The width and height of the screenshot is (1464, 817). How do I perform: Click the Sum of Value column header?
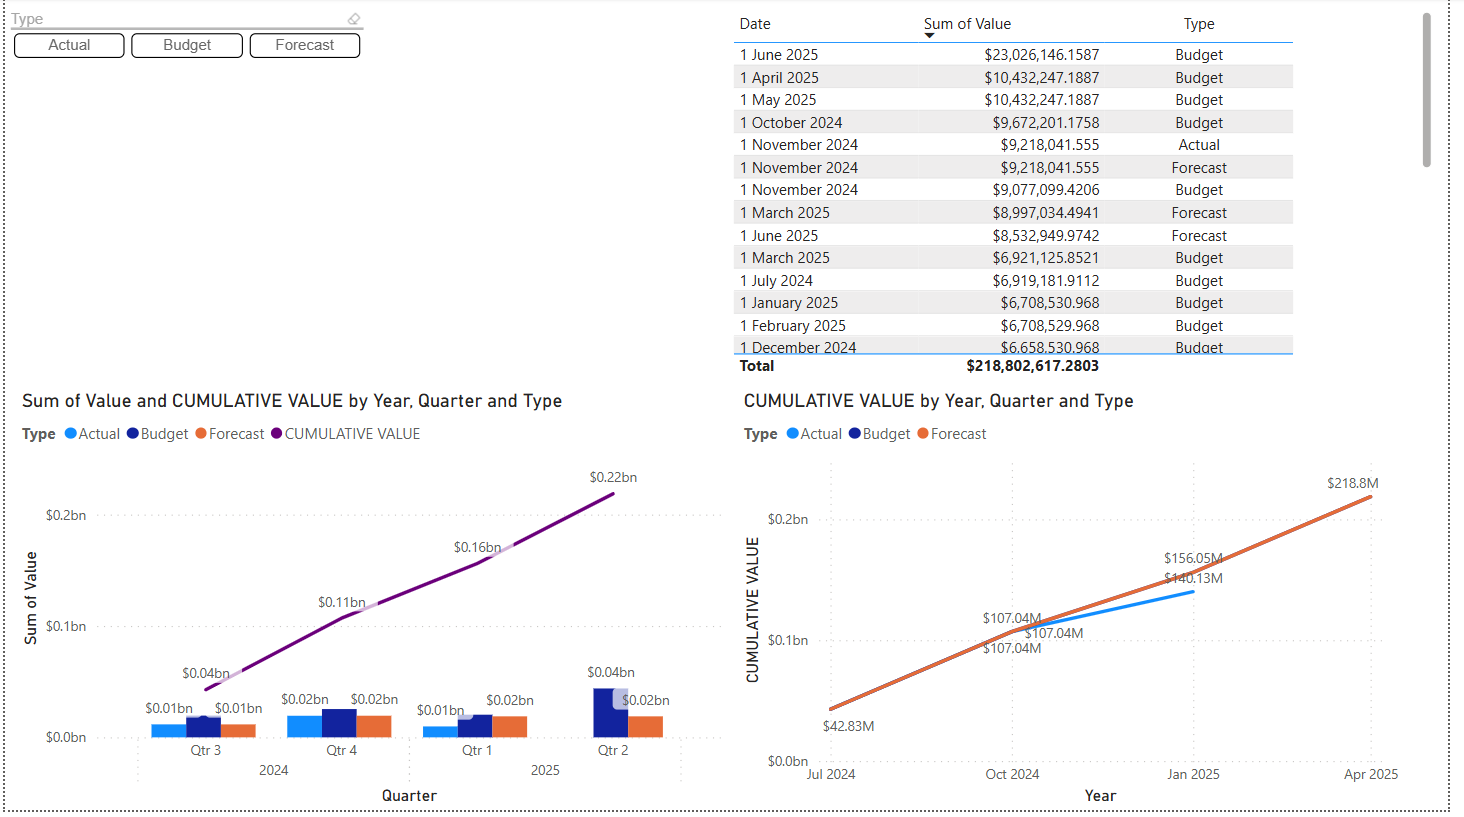tap(967, 24)
